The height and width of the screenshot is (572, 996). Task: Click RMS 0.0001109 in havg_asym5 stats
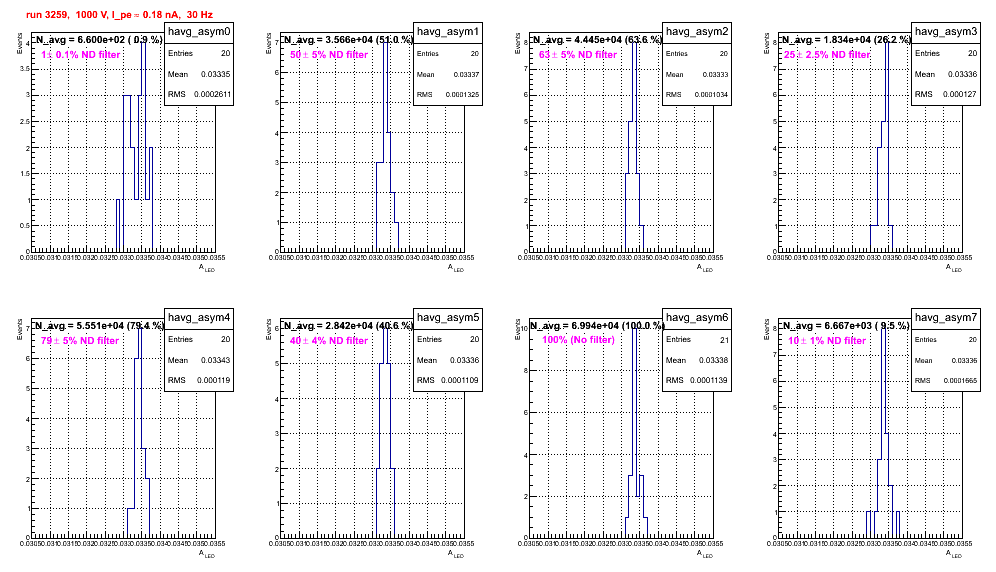point(448,380)
